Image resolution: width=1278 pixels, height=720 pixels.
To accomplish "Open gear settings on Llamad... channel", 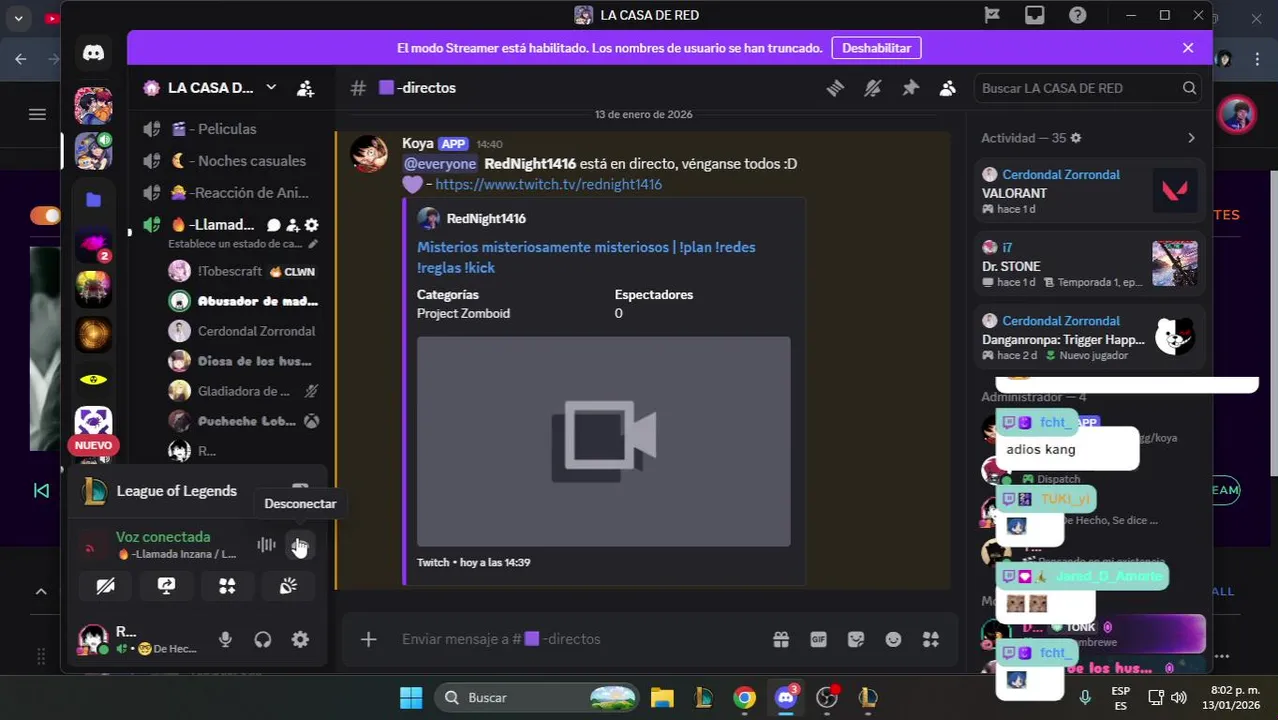I will [312, 225].
